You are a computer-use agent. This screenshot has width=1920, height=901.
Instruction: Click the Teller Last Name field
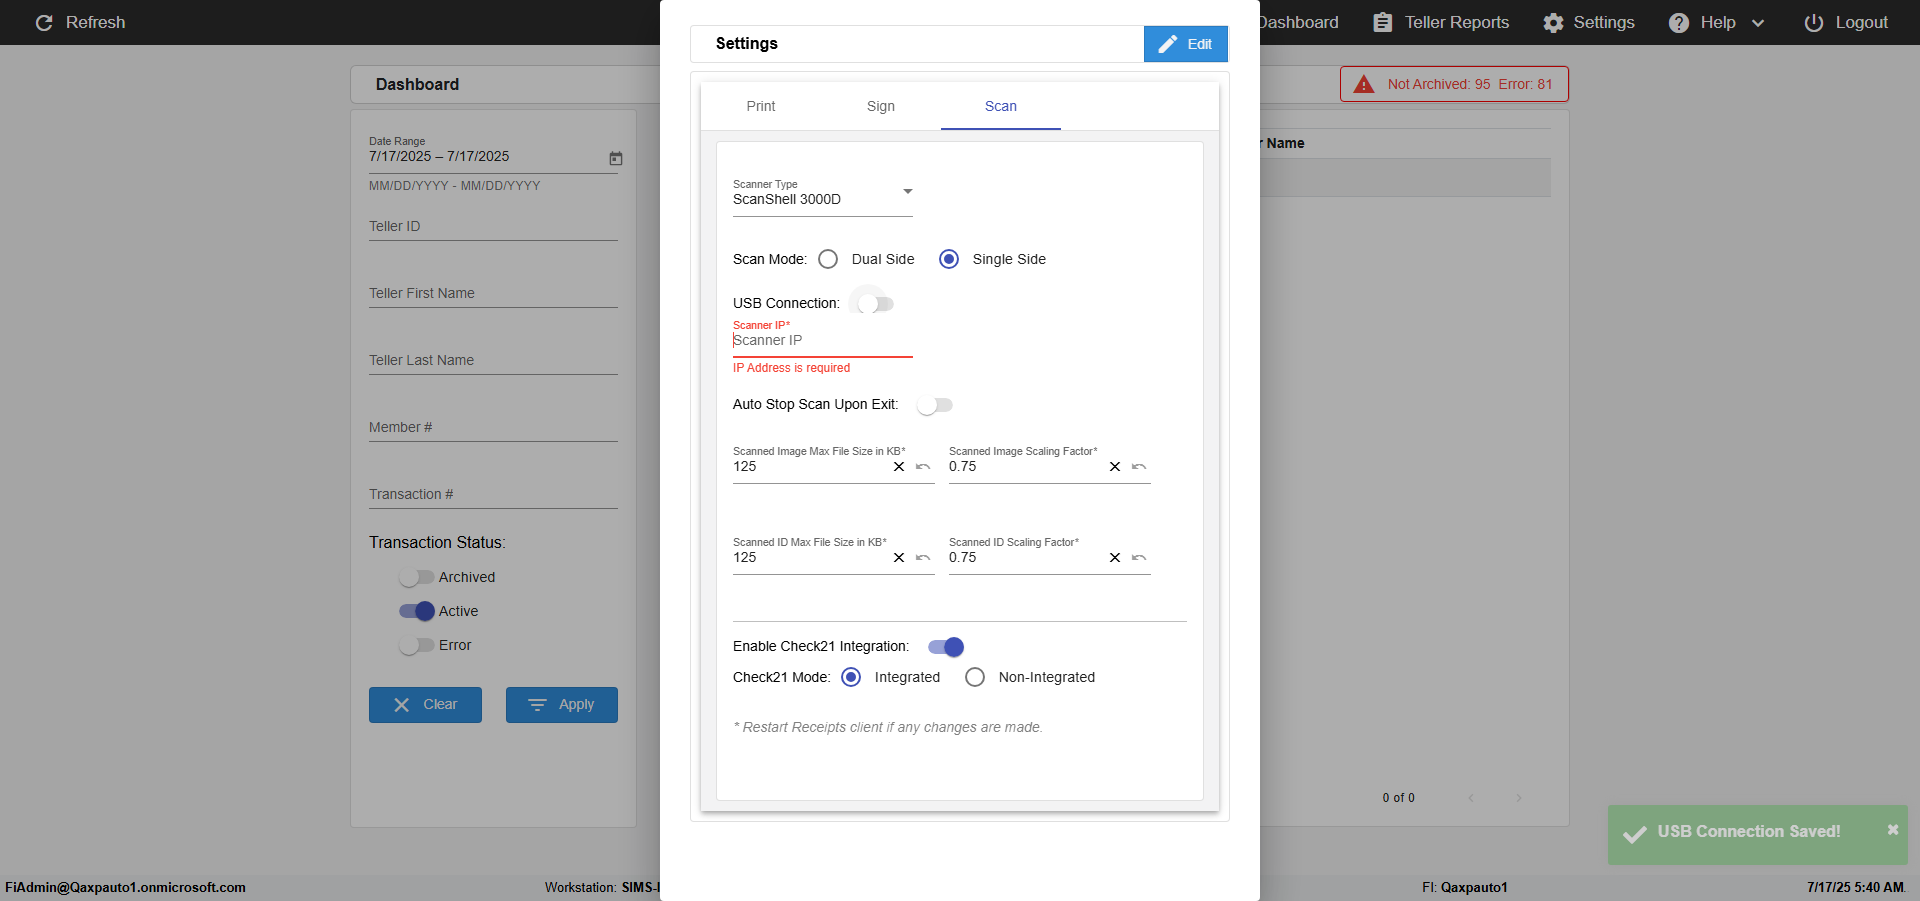tap(493, 360)
